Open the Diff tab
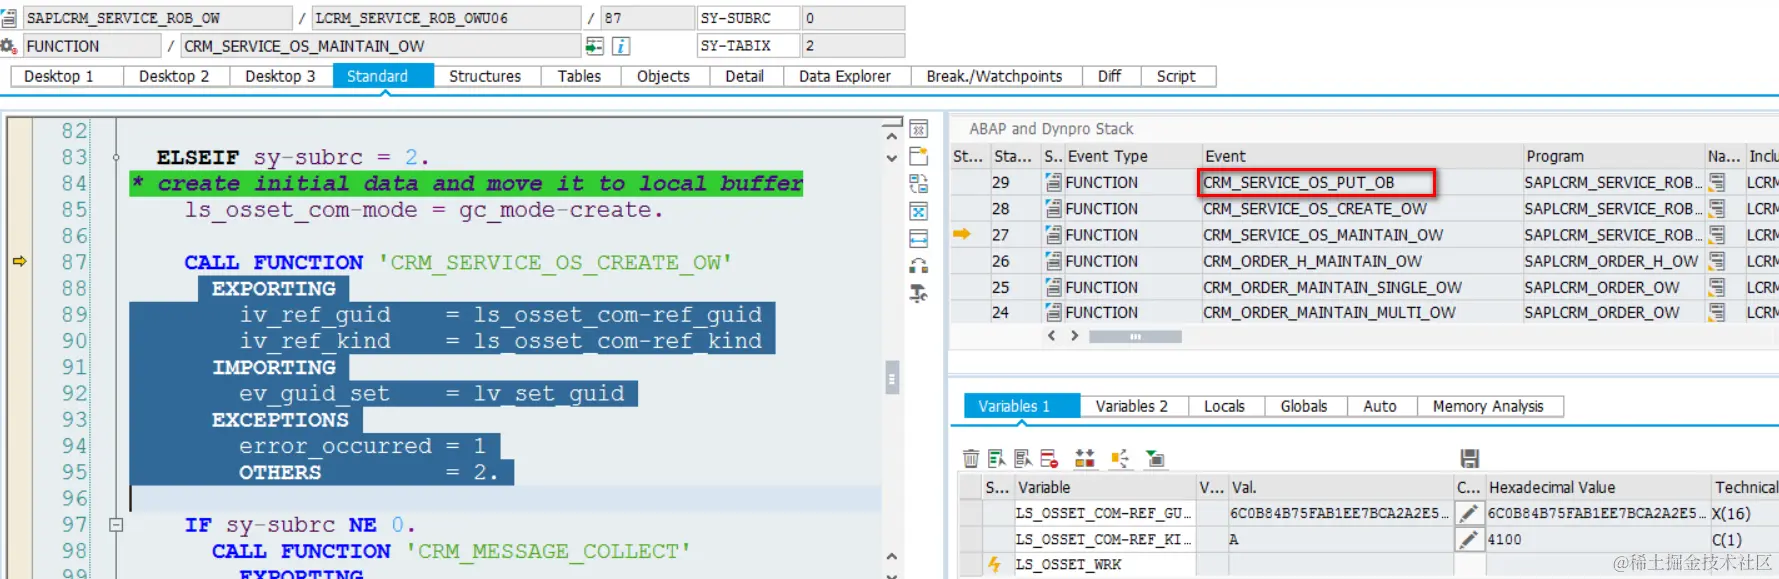This screenshot has height=579, width=1779. 1109,76
